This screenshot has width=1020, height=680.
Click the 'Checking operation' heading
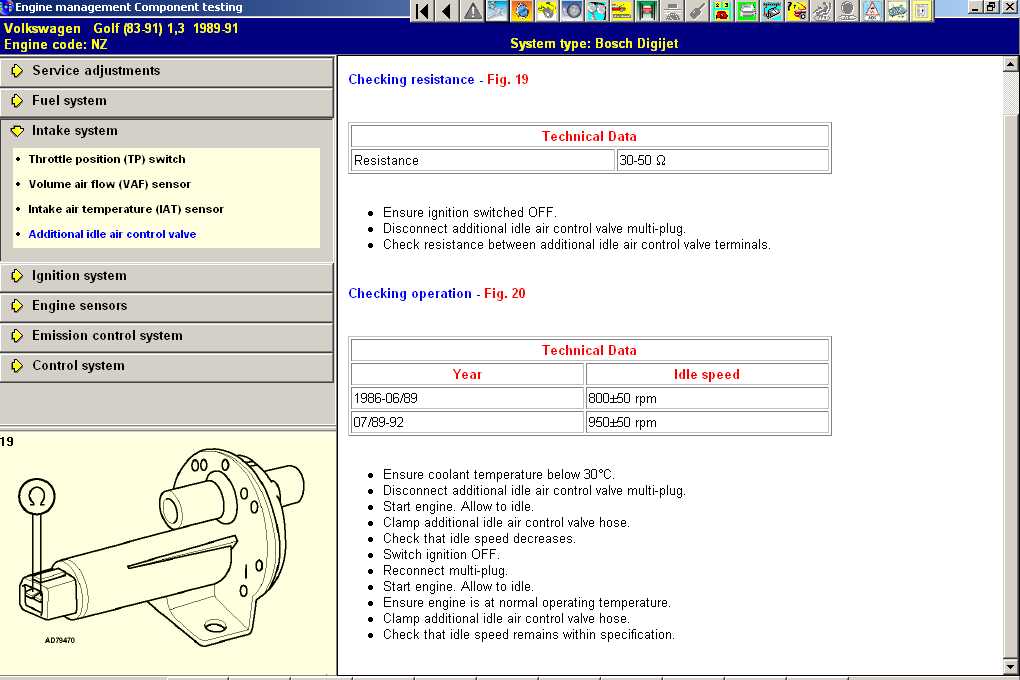click(410, 293)
